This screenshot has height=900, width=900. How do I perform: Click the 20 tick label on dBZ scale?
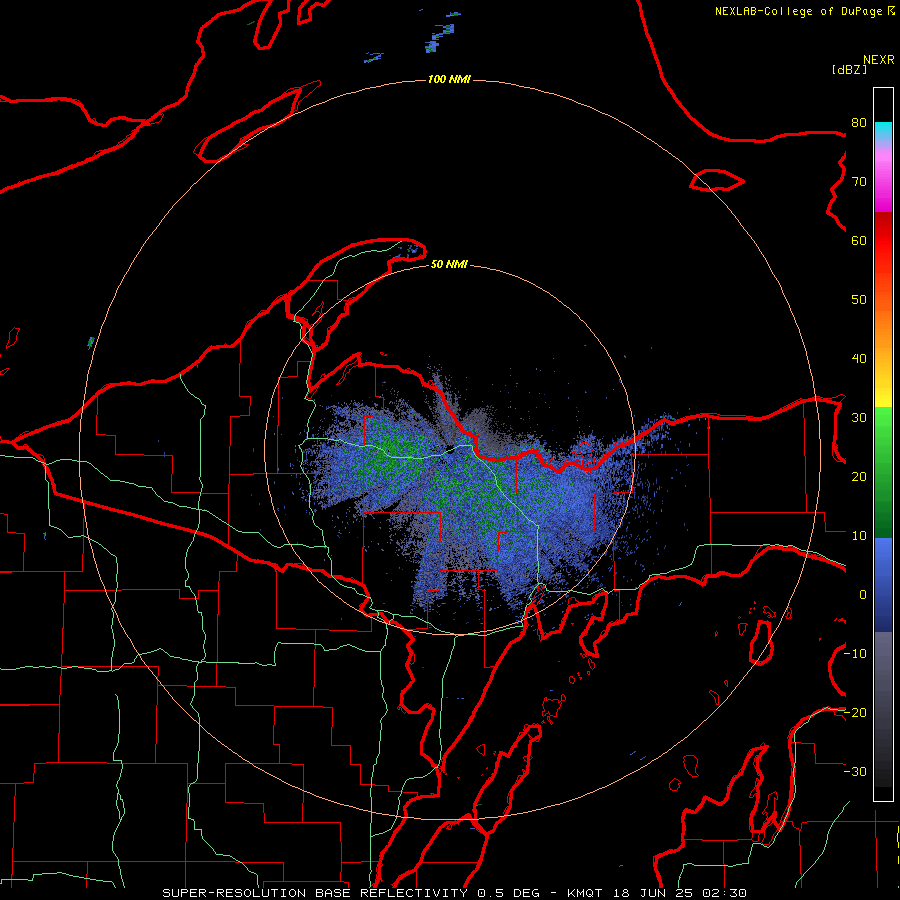pos(859,476)
